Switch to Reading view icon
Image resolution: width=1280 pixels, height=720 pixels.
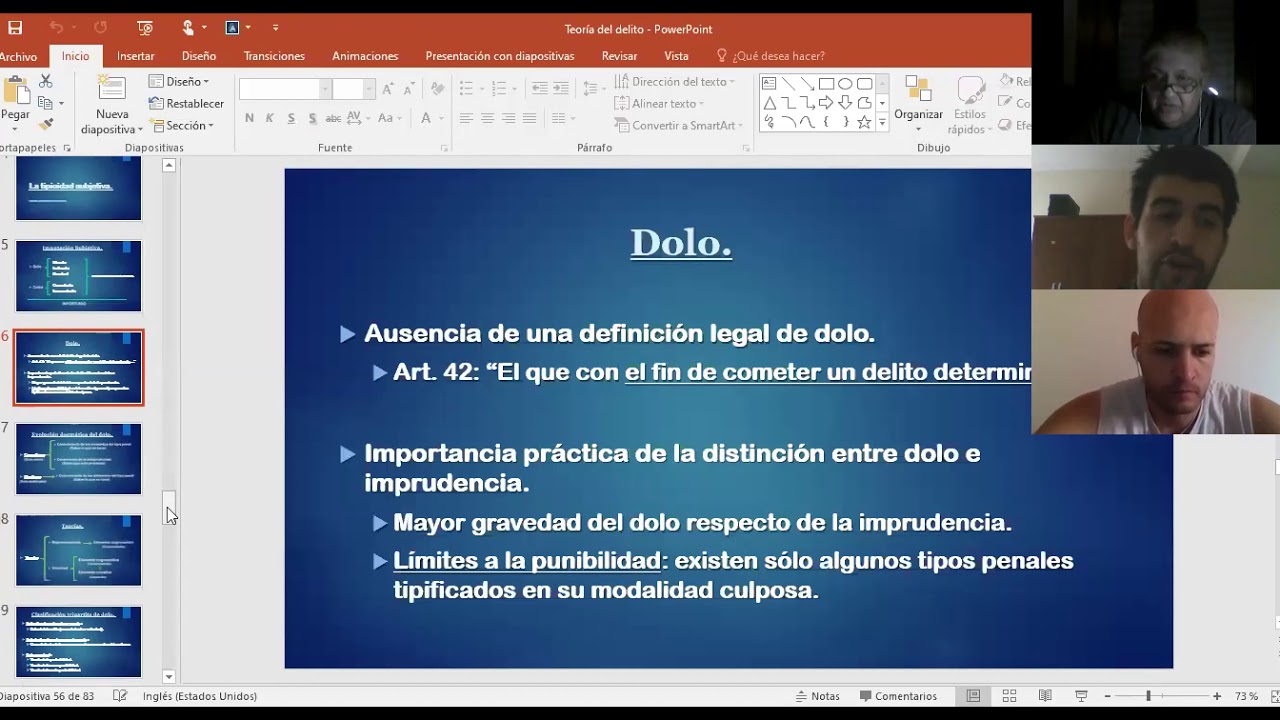coord(1045,696)
